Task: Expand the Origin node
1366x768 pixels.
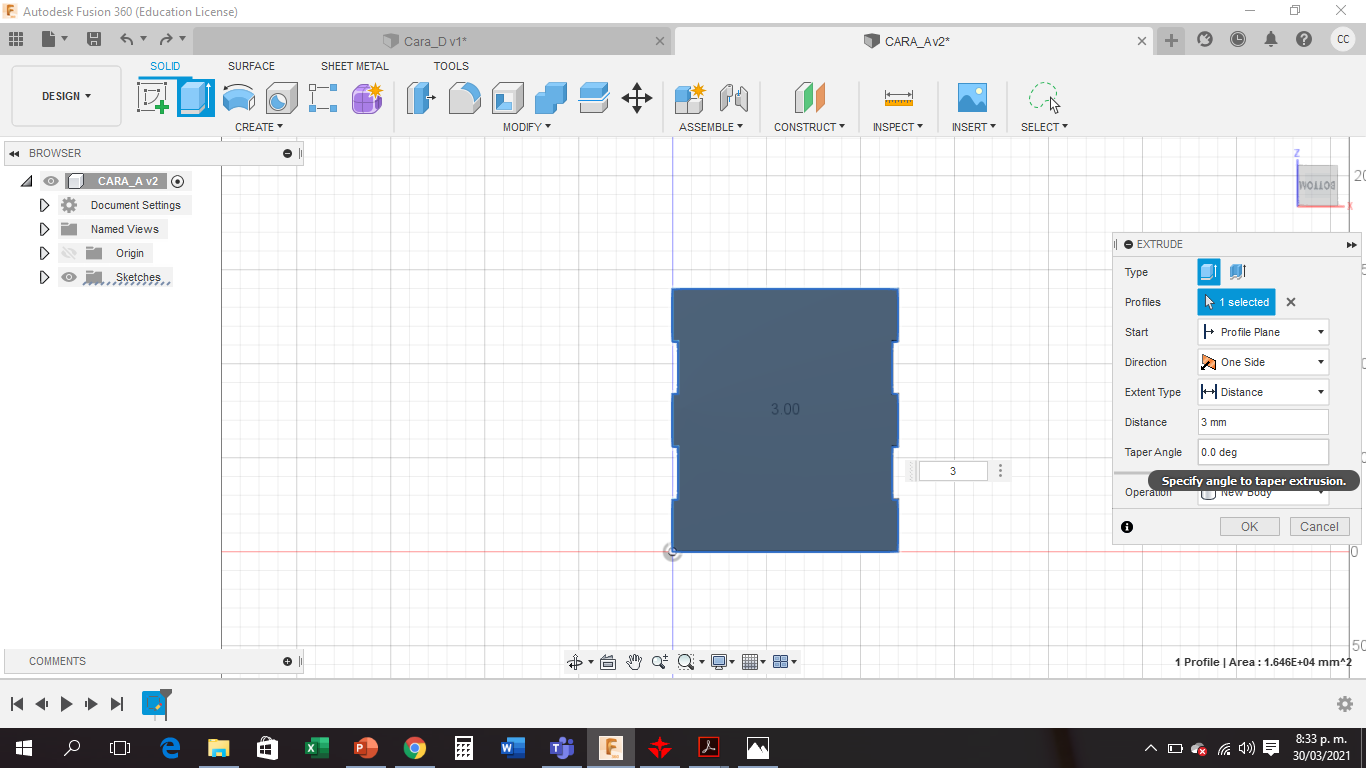Action: pyautogui.click(x=44, y=253)
